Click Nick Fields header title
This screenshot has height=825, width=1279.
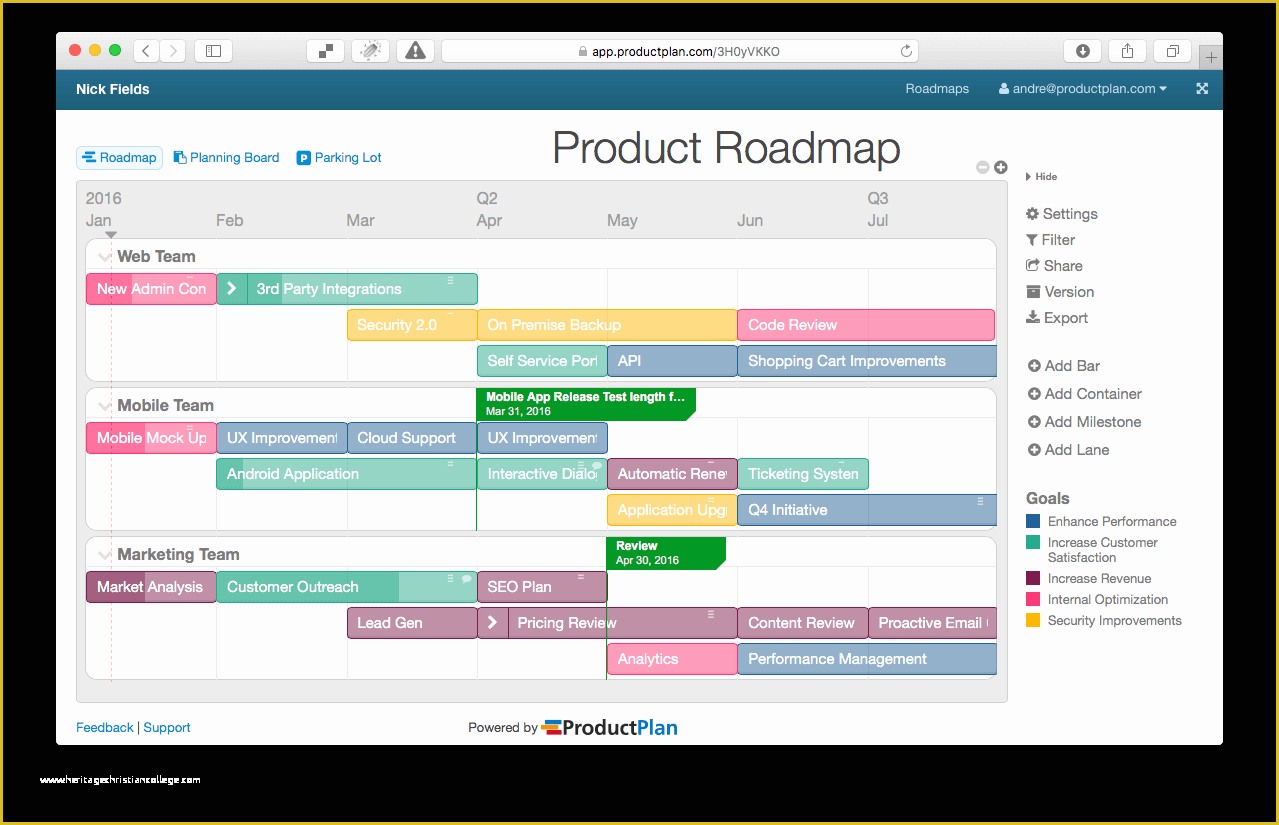[x=113, y=89]
